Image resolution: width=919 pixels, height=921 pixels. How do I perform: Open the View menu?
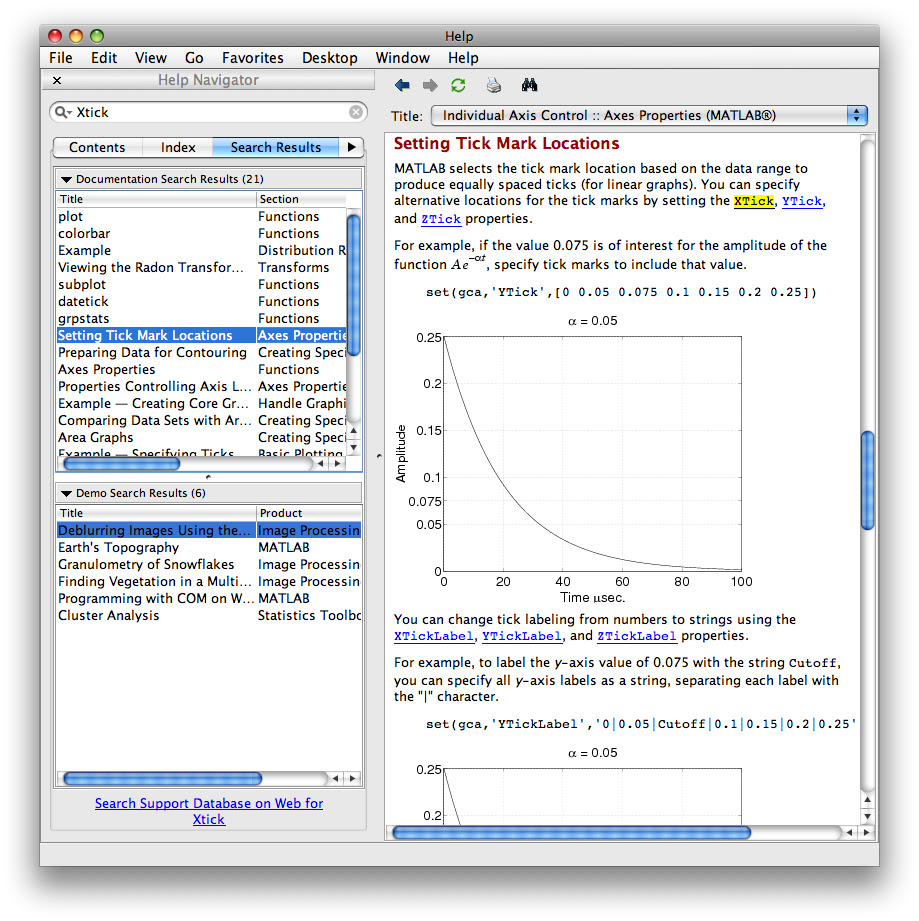point(151,58)
